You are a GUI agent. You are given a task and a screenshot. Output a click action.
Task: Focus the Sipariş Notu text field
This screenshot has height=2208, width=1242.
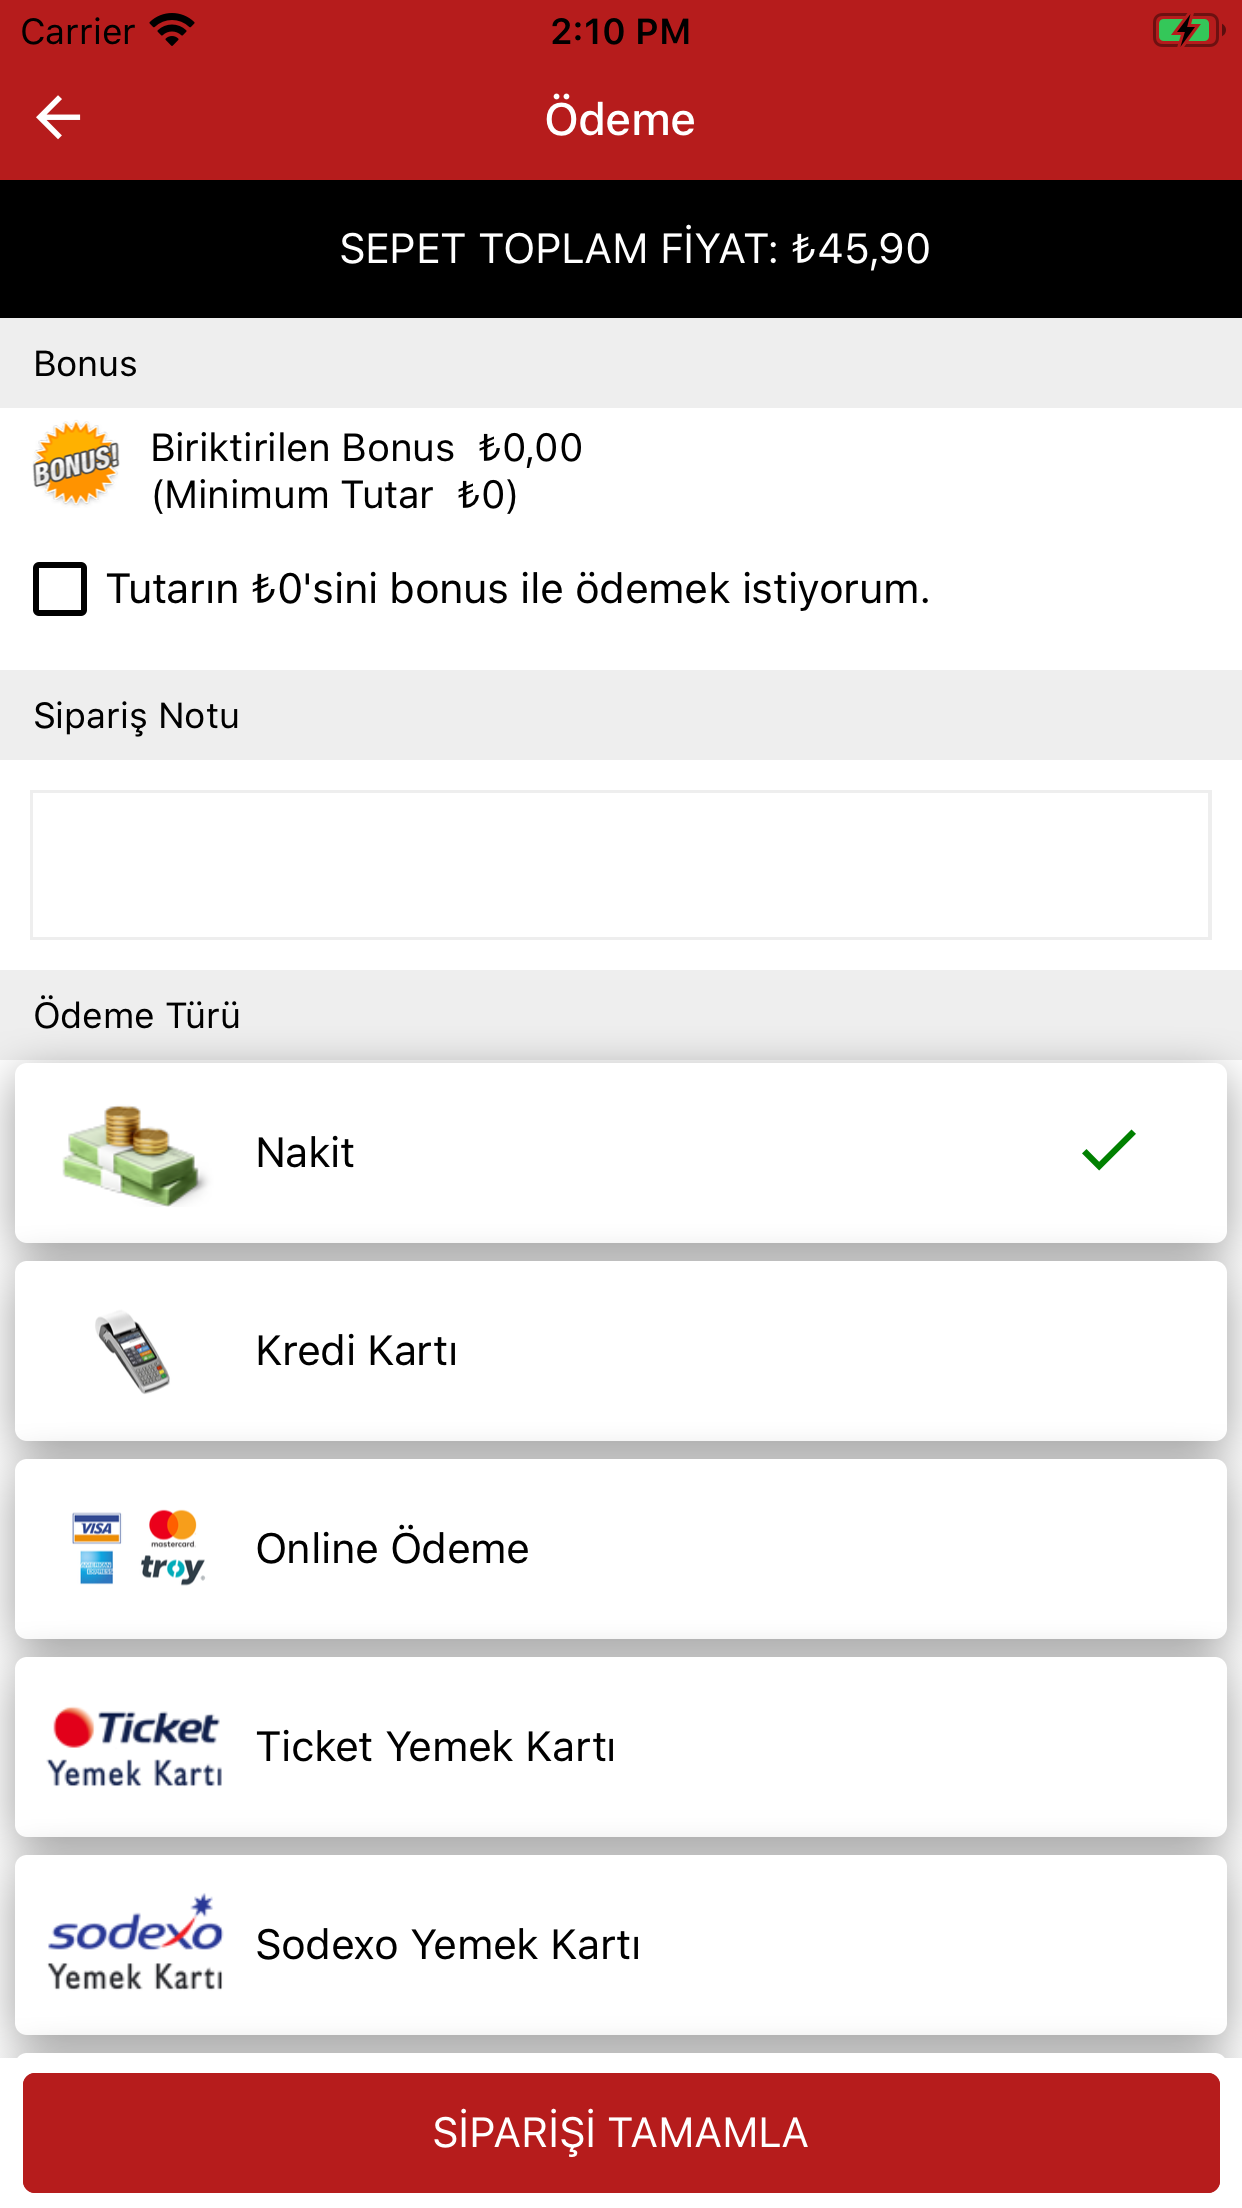click(620, 865)
